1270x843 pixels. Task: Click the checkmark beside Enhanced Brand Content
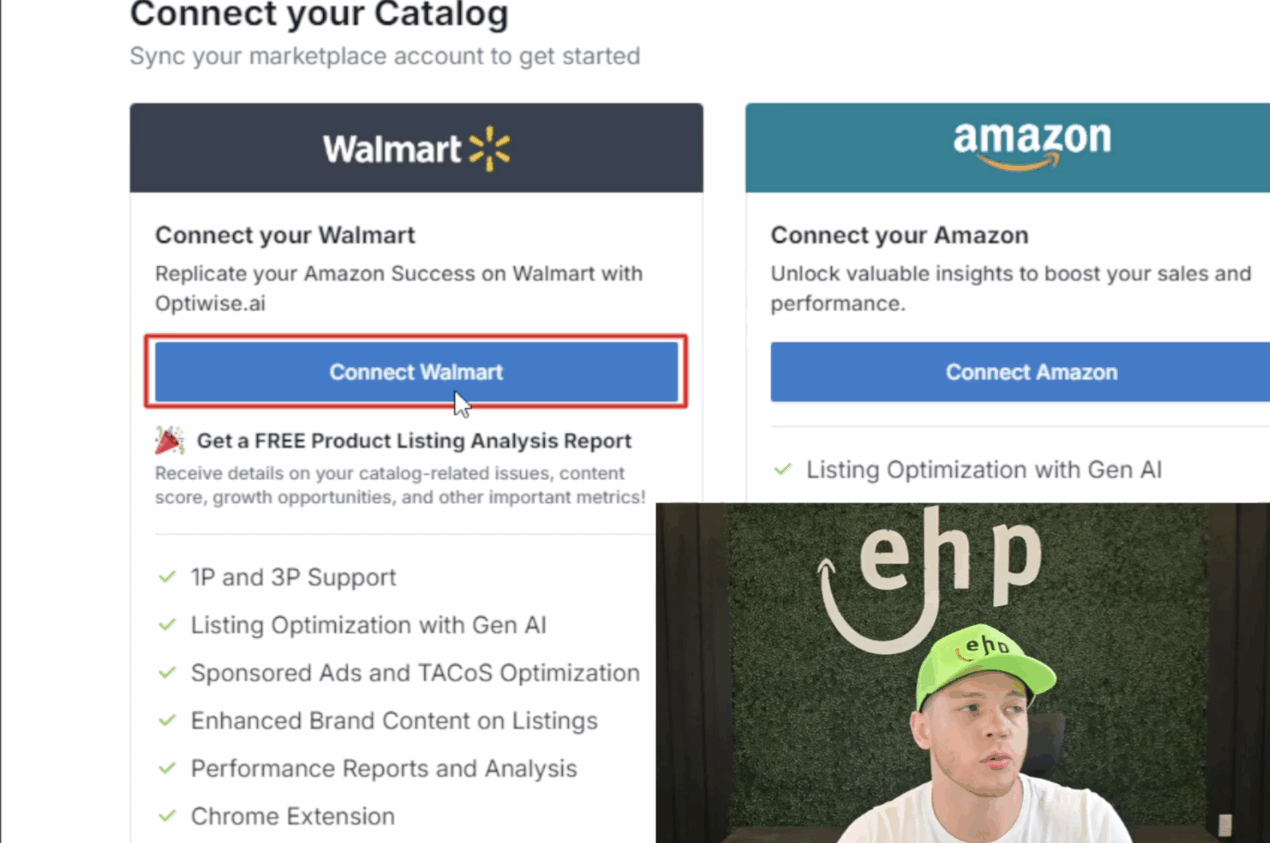[x=165, y=720]
